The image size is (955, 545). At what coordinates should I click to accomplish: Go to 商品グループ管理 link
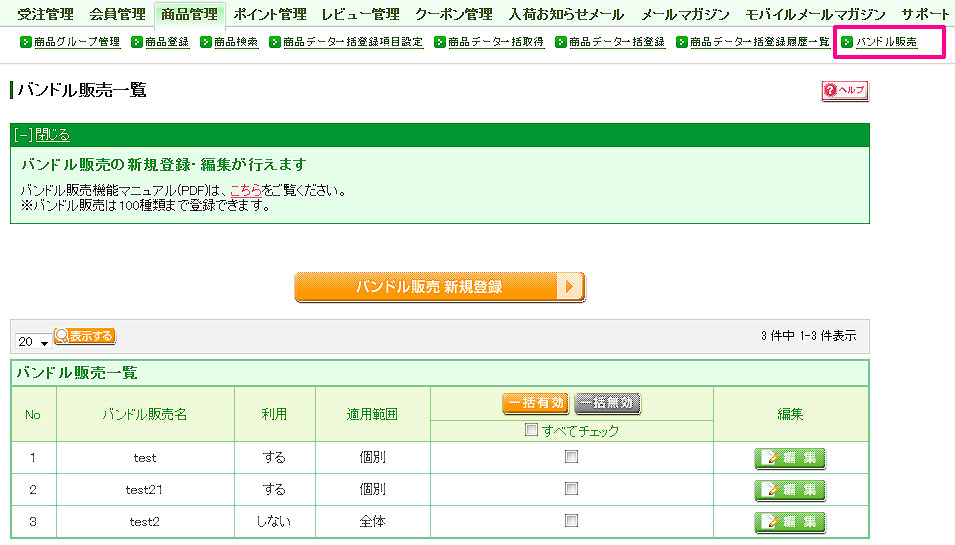pos(77,42)
